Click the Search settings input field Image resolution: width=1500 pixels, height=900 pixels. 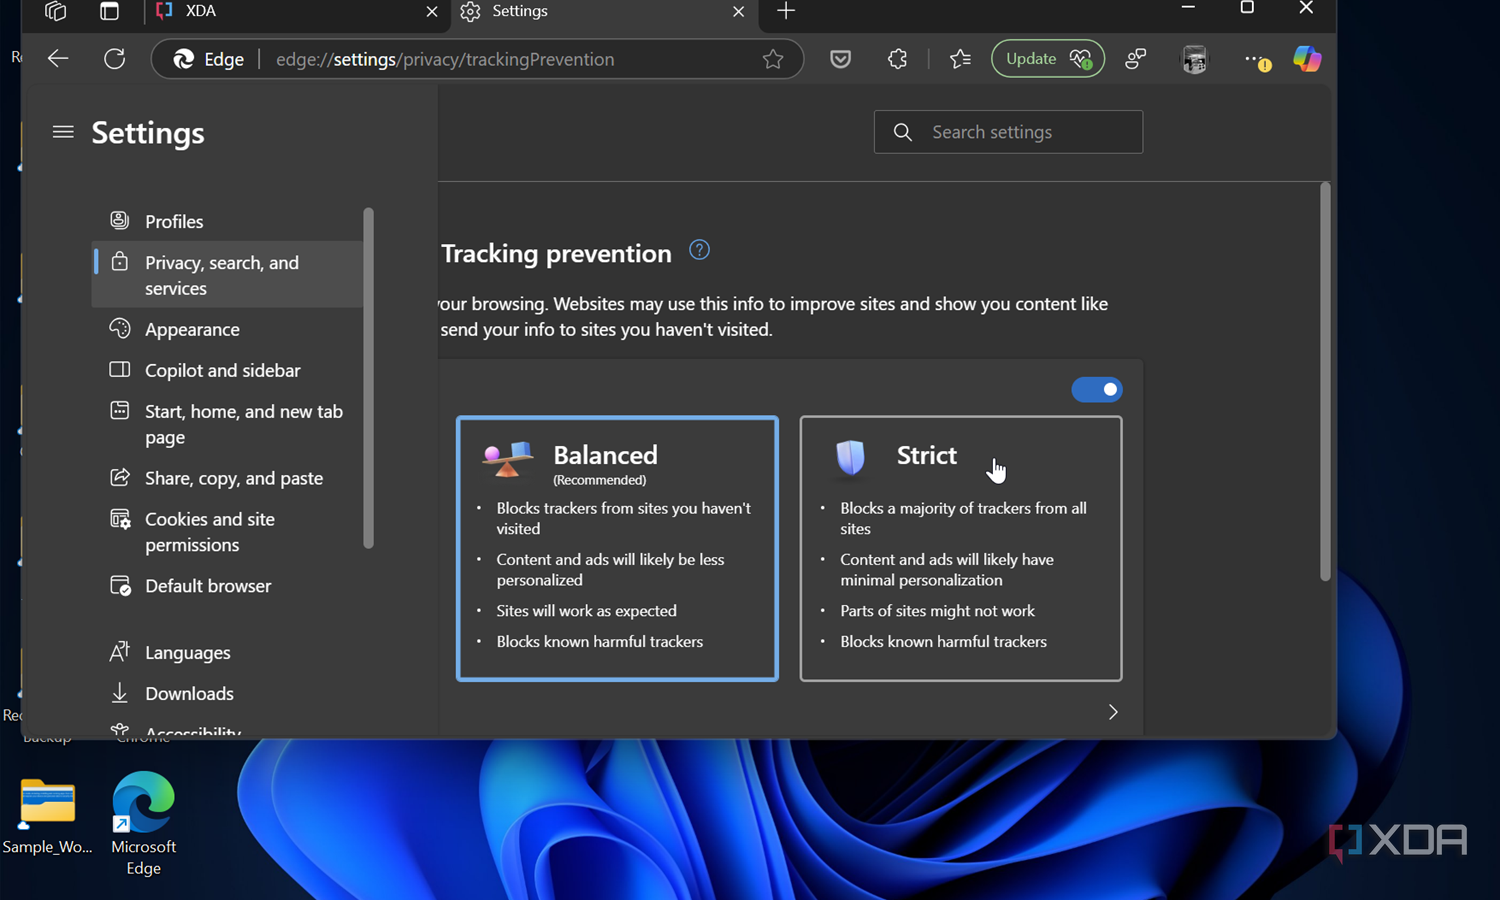click(x=1008, y=132)
